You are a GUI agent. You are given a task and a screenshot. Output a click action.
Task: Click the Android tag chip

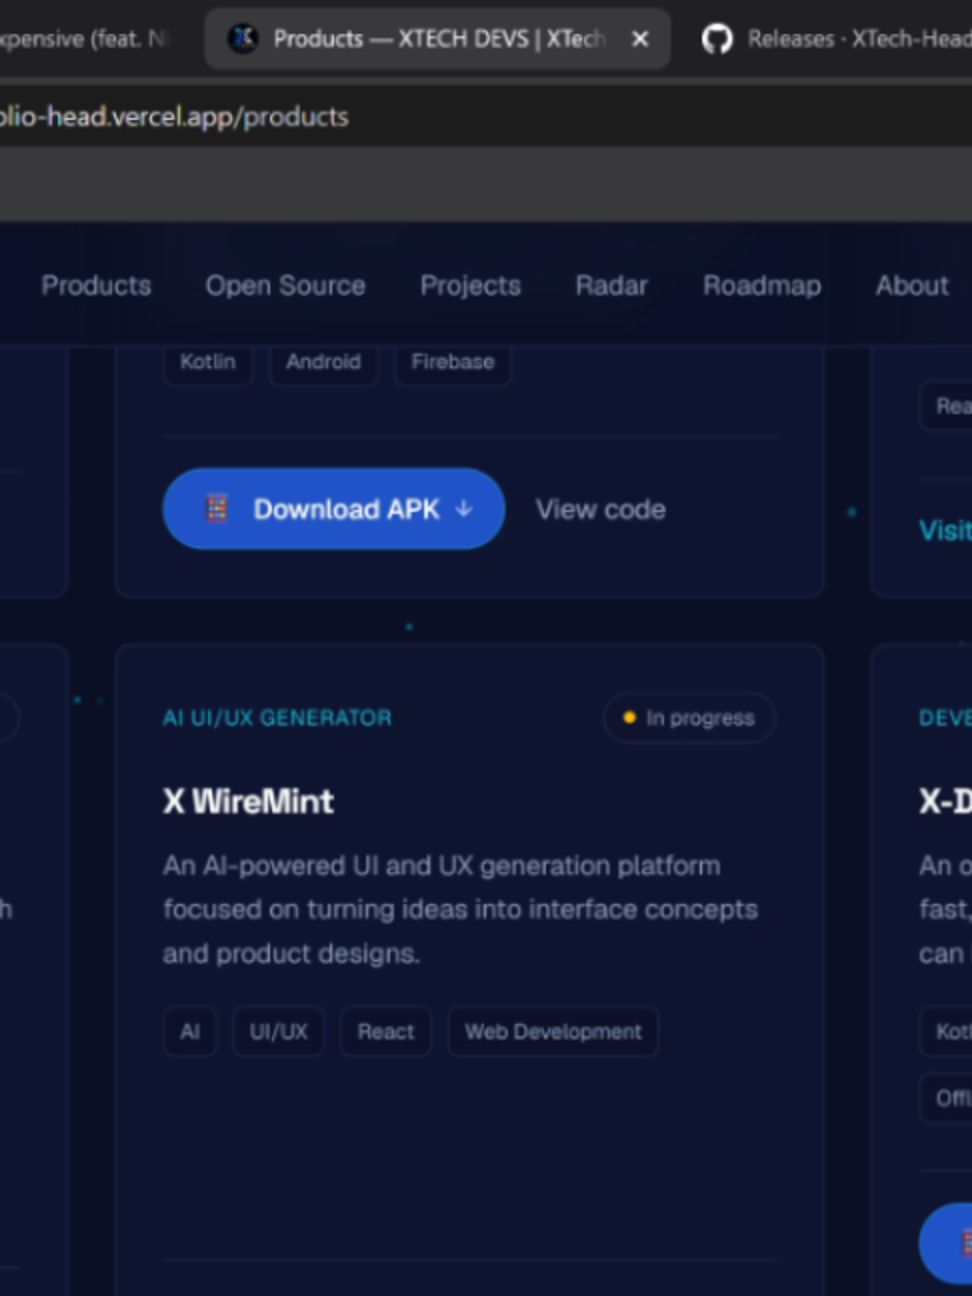(x=323, y=362)
